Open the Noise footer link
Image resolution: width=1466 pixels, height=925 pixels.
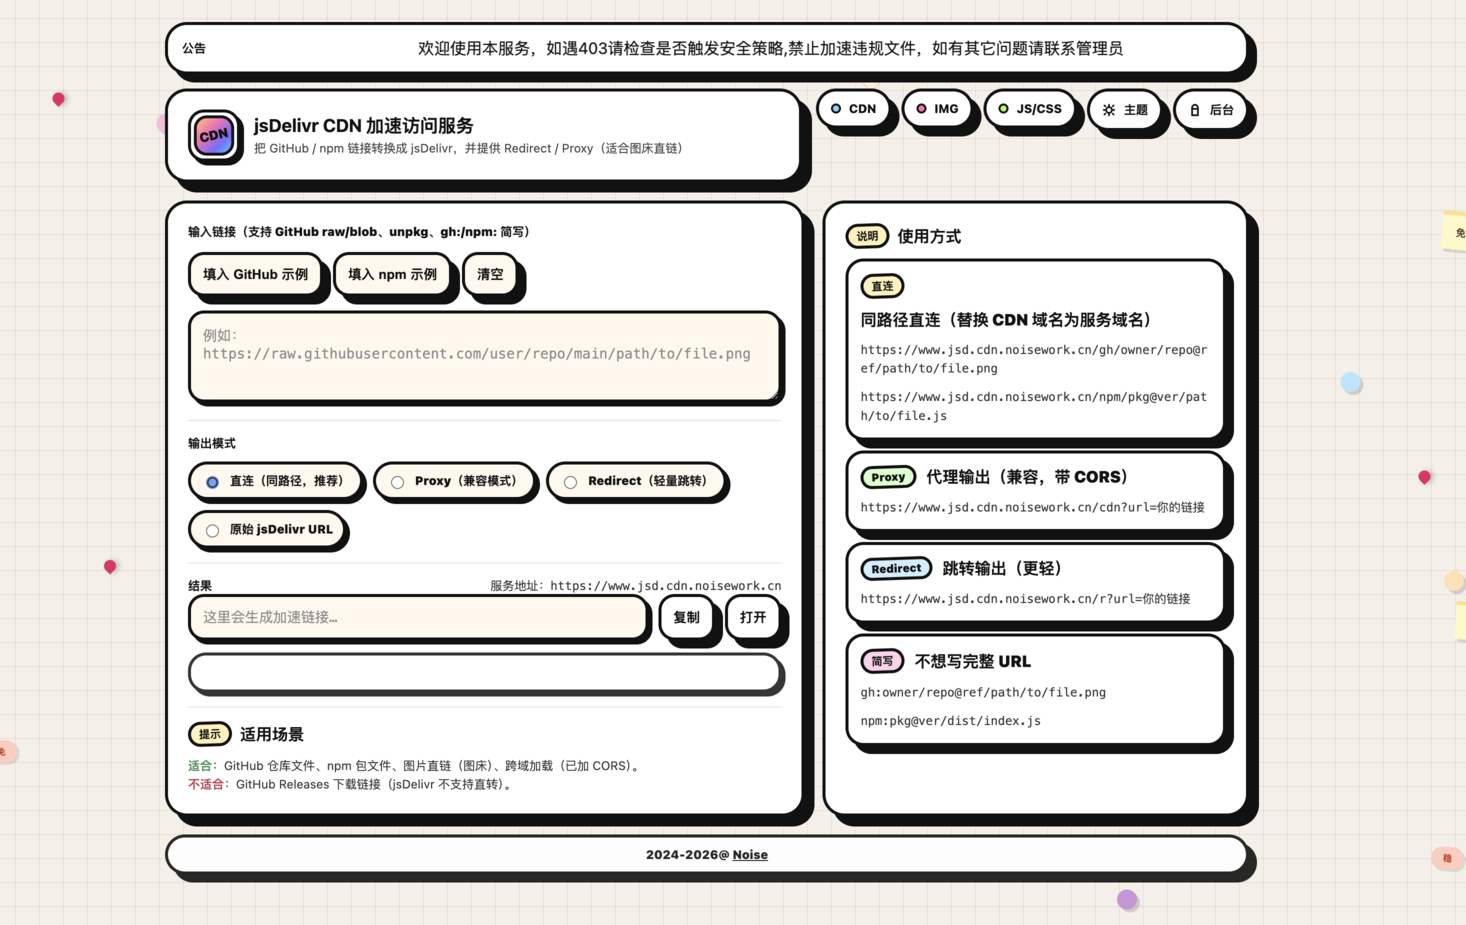coord(750,855)
